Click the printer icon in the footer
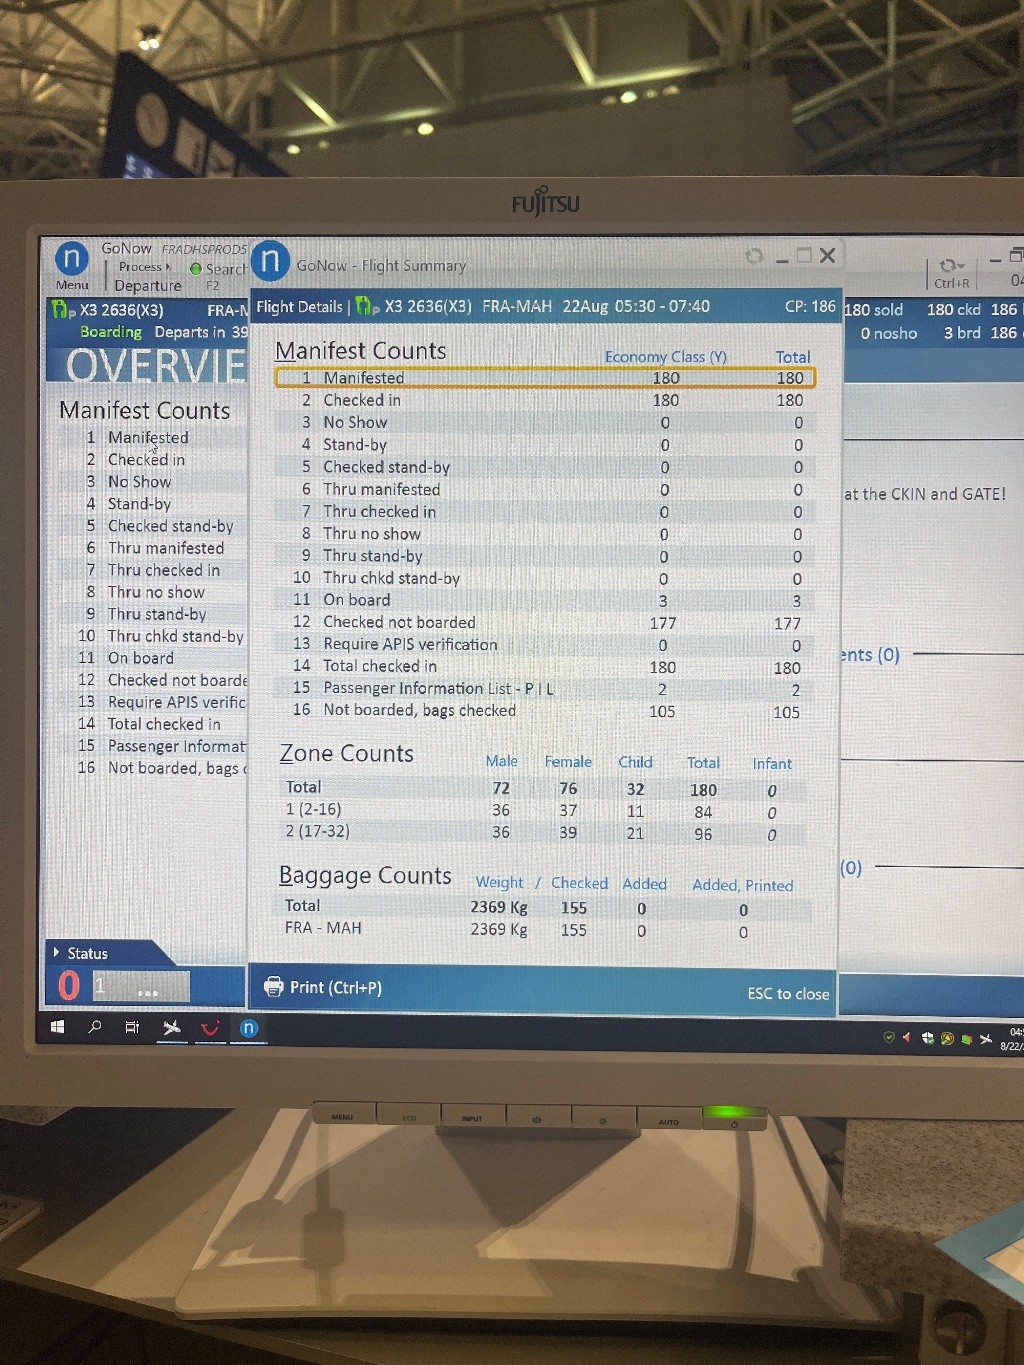 [273, 987]
